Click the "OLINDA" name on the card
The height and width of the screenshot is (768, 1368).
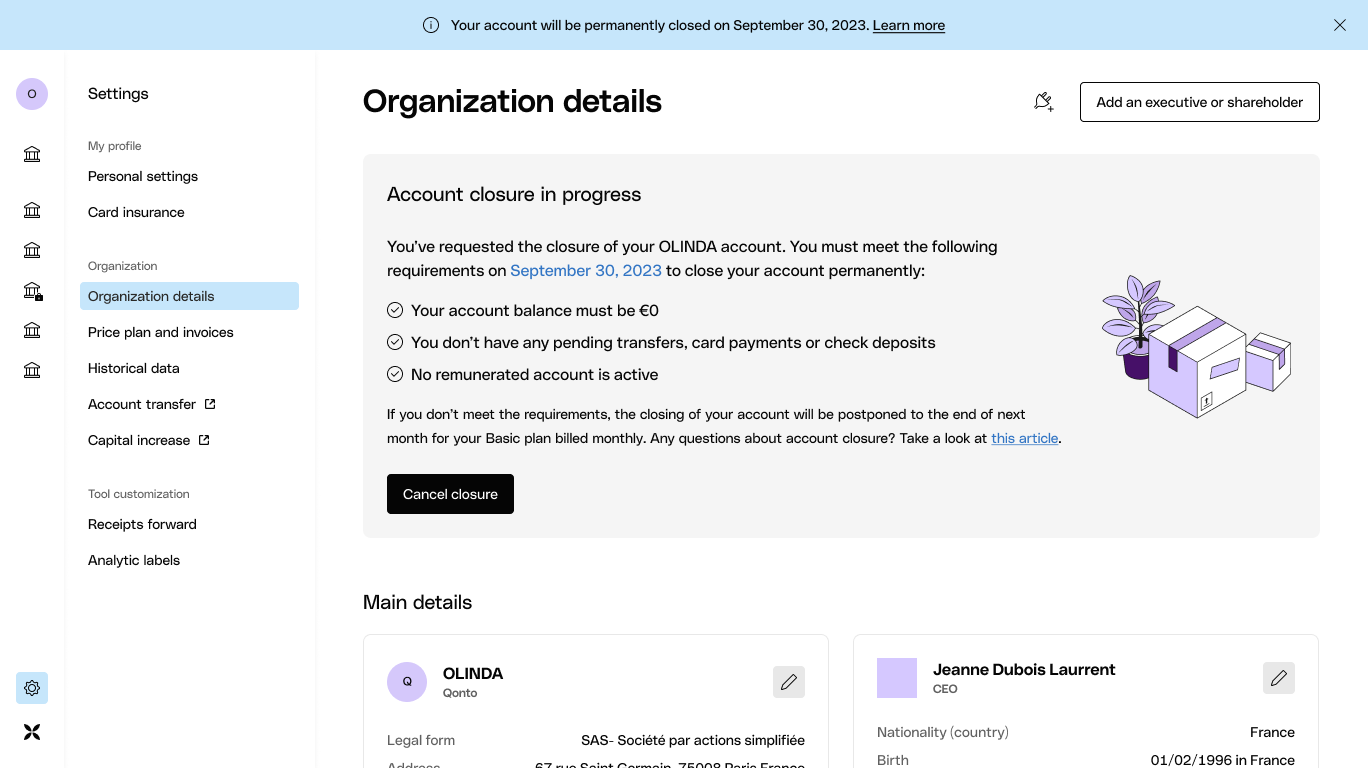[x=473, y=673]
